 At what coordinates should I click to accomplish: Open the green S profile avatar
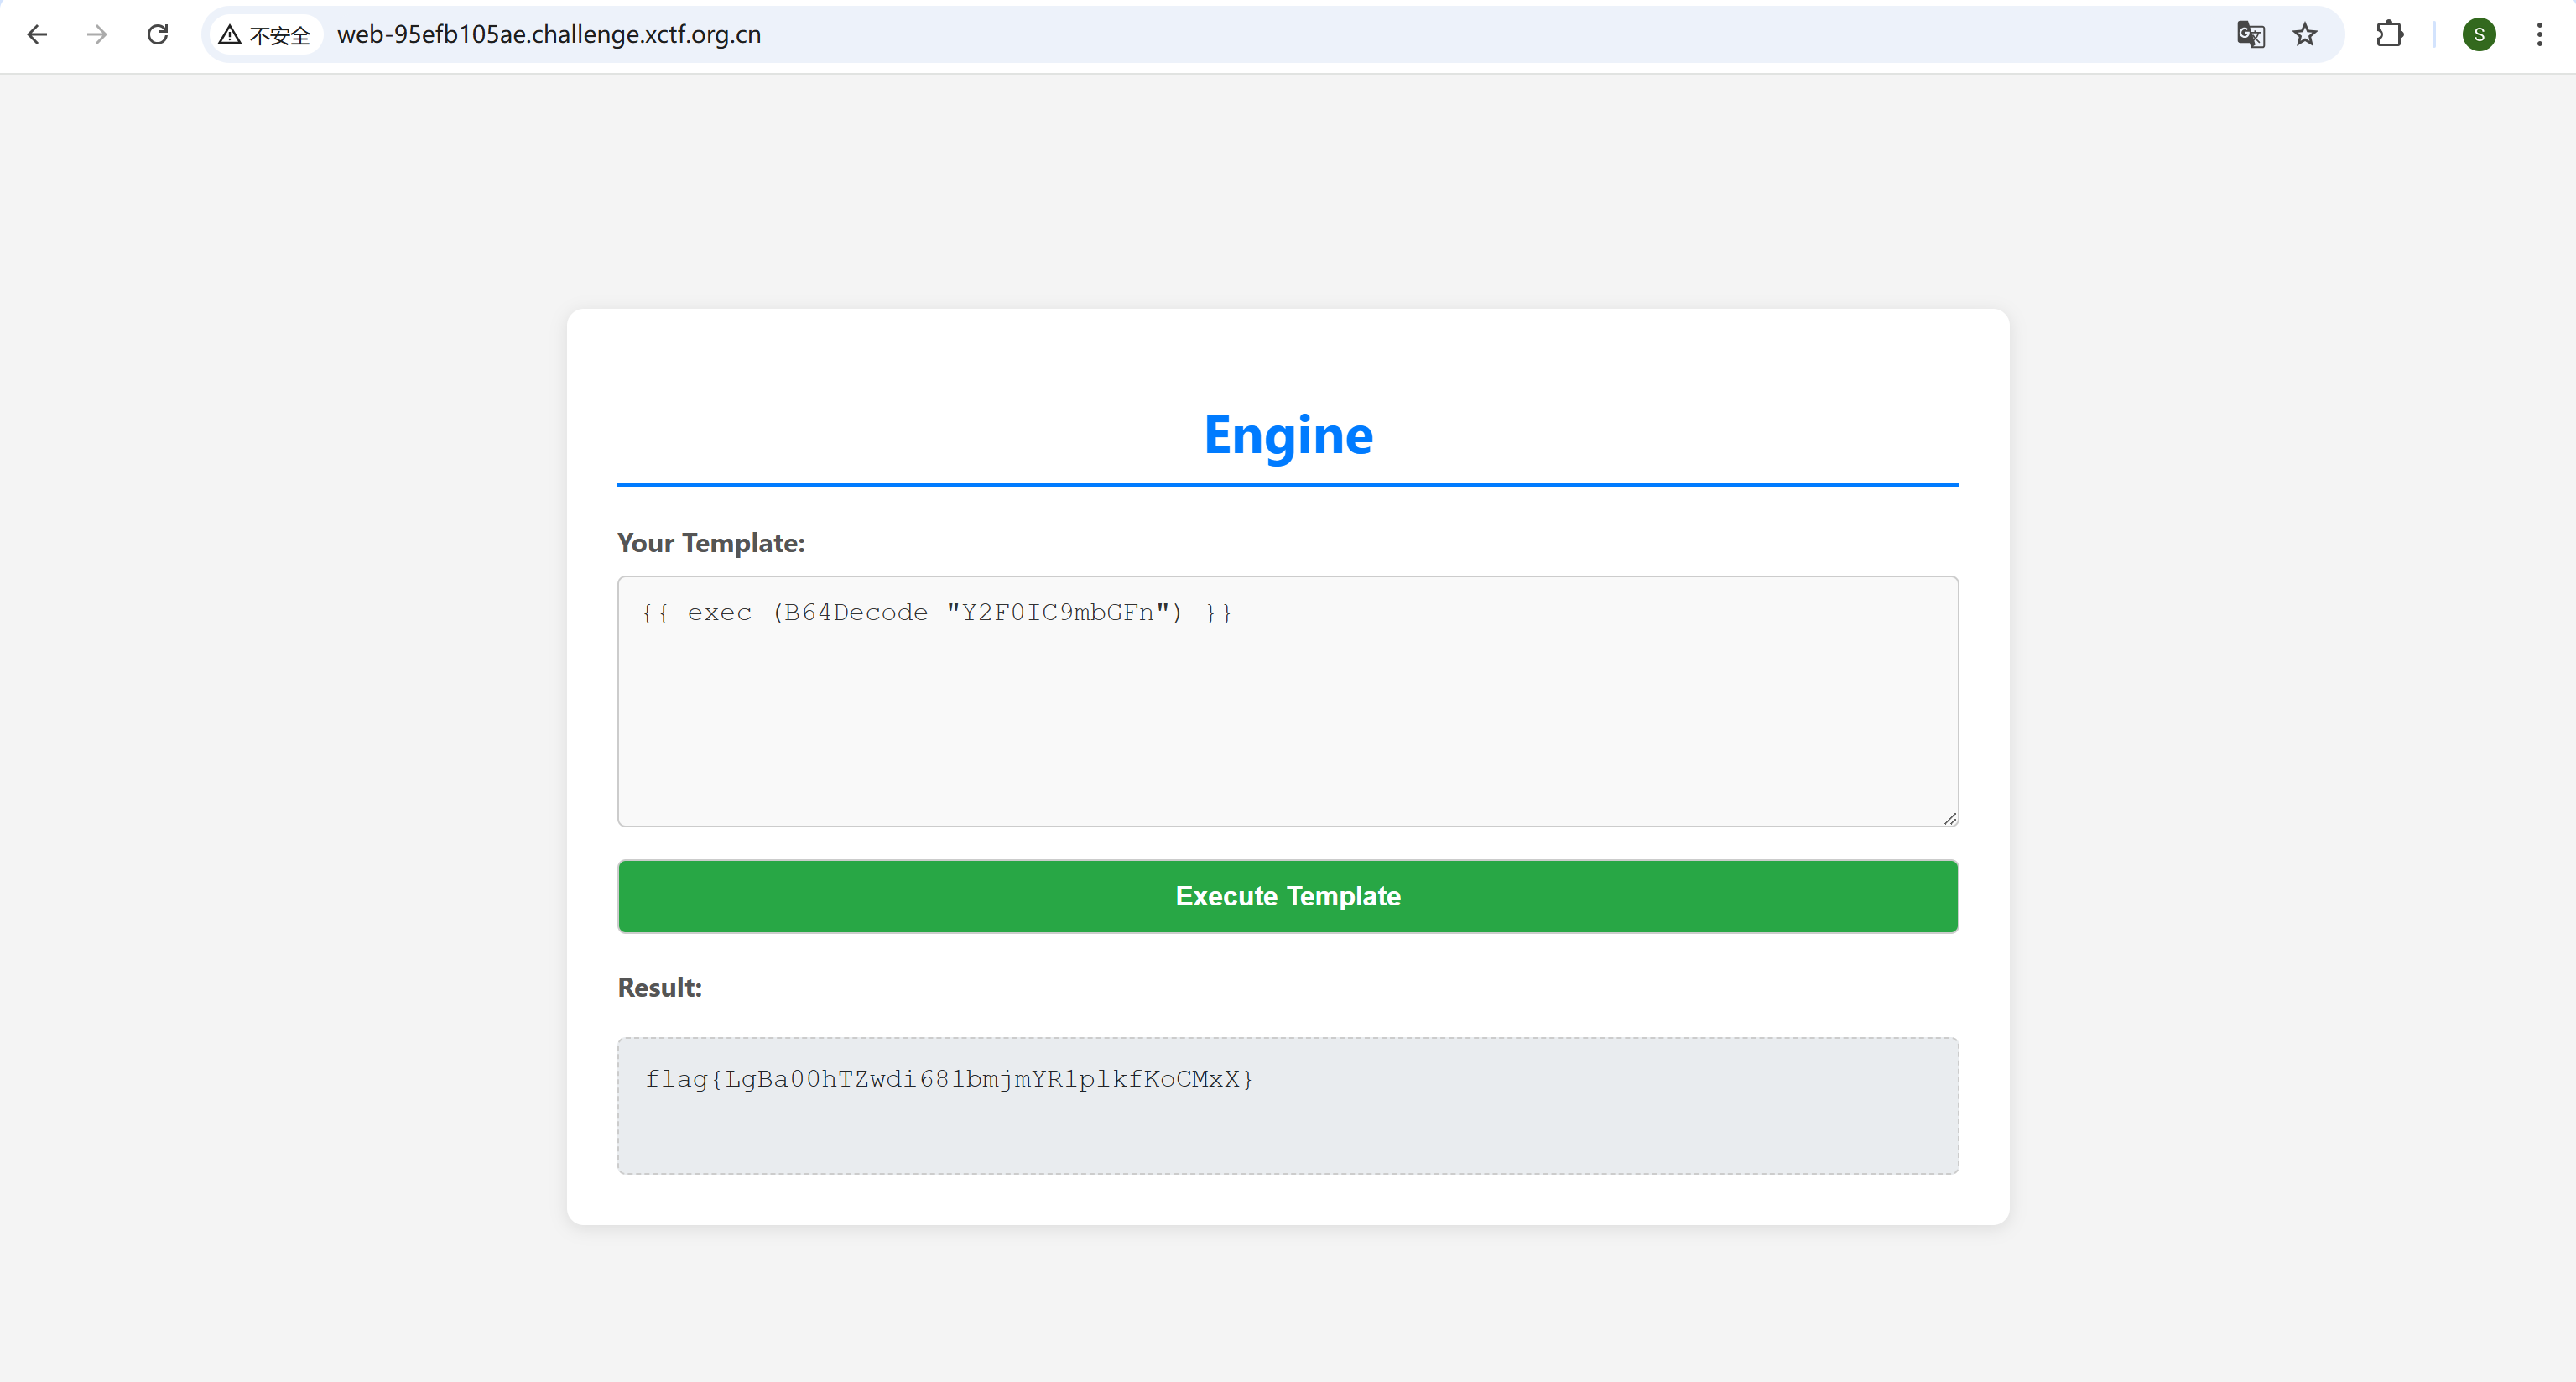point(2479,35)
